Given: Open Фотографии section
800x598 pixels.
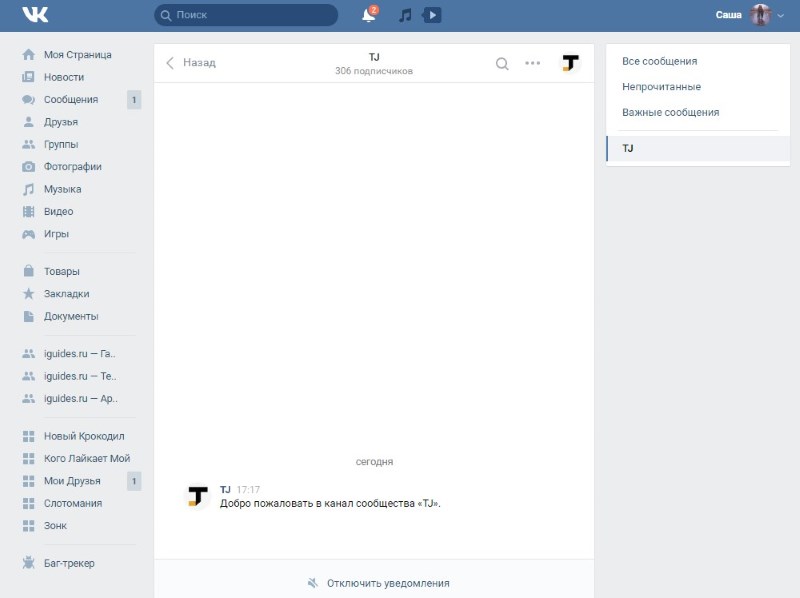Looking at the screenshot, I should coord(72,167).
